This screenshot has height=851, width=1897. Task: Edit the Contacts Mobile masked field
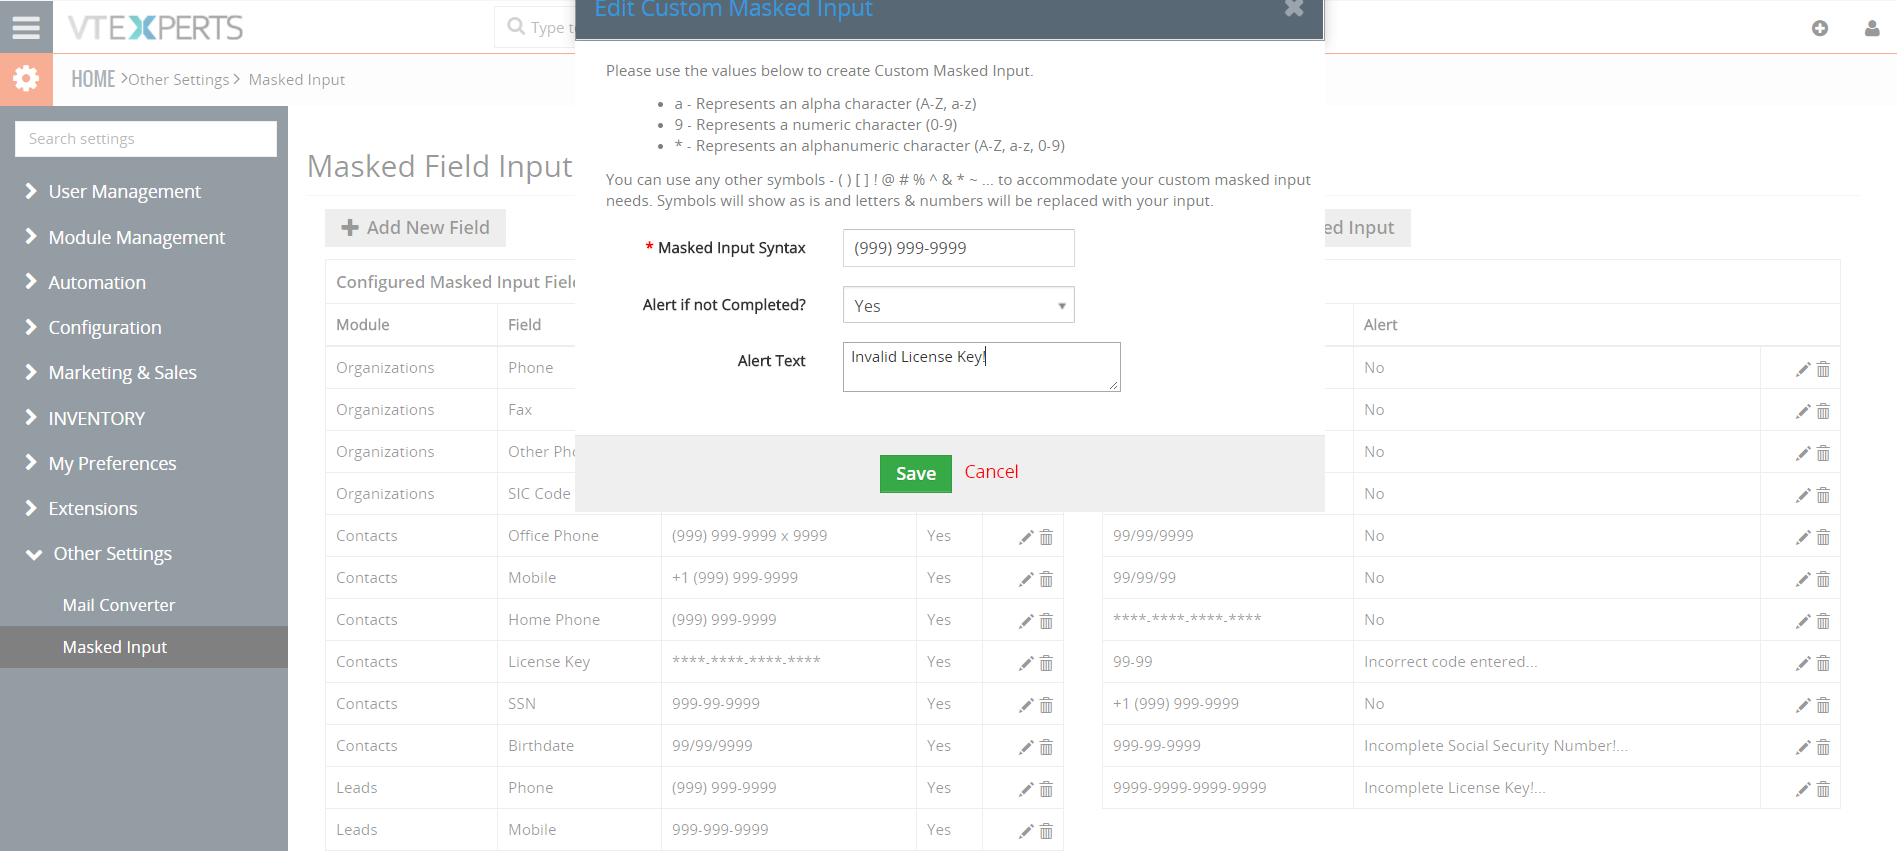point(1025,579)
